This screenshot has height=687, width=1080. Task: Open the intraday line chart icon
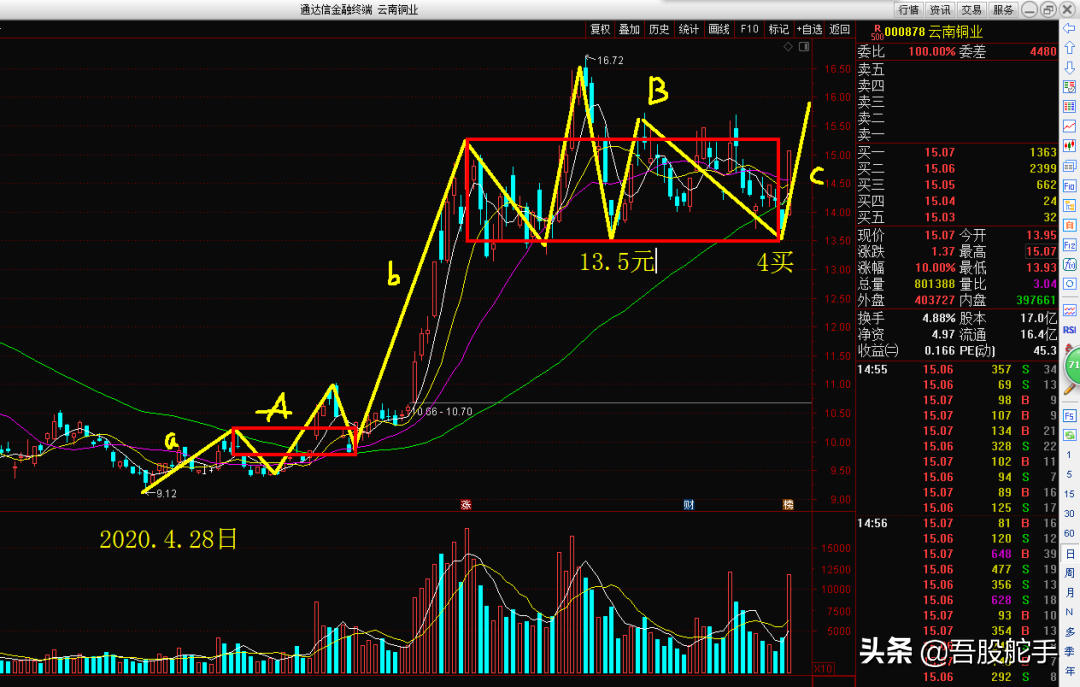pos(1070,126)
